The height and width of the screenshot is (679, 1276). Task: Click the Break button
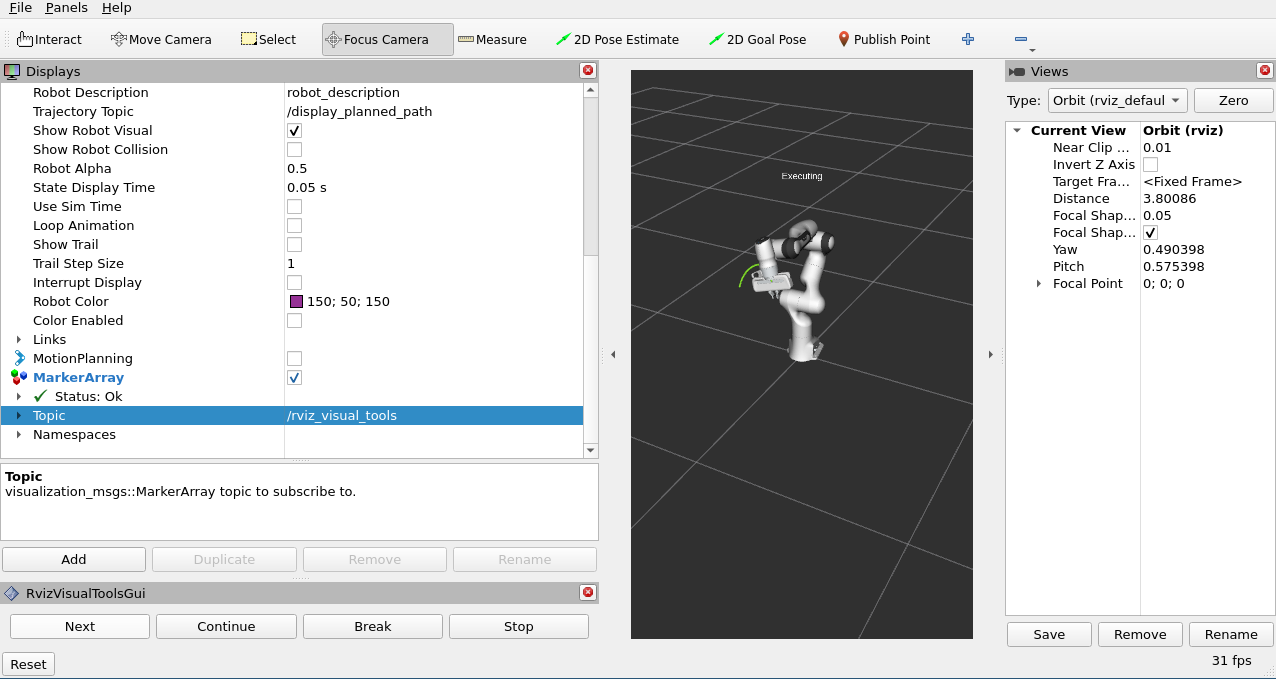[373, 626]
